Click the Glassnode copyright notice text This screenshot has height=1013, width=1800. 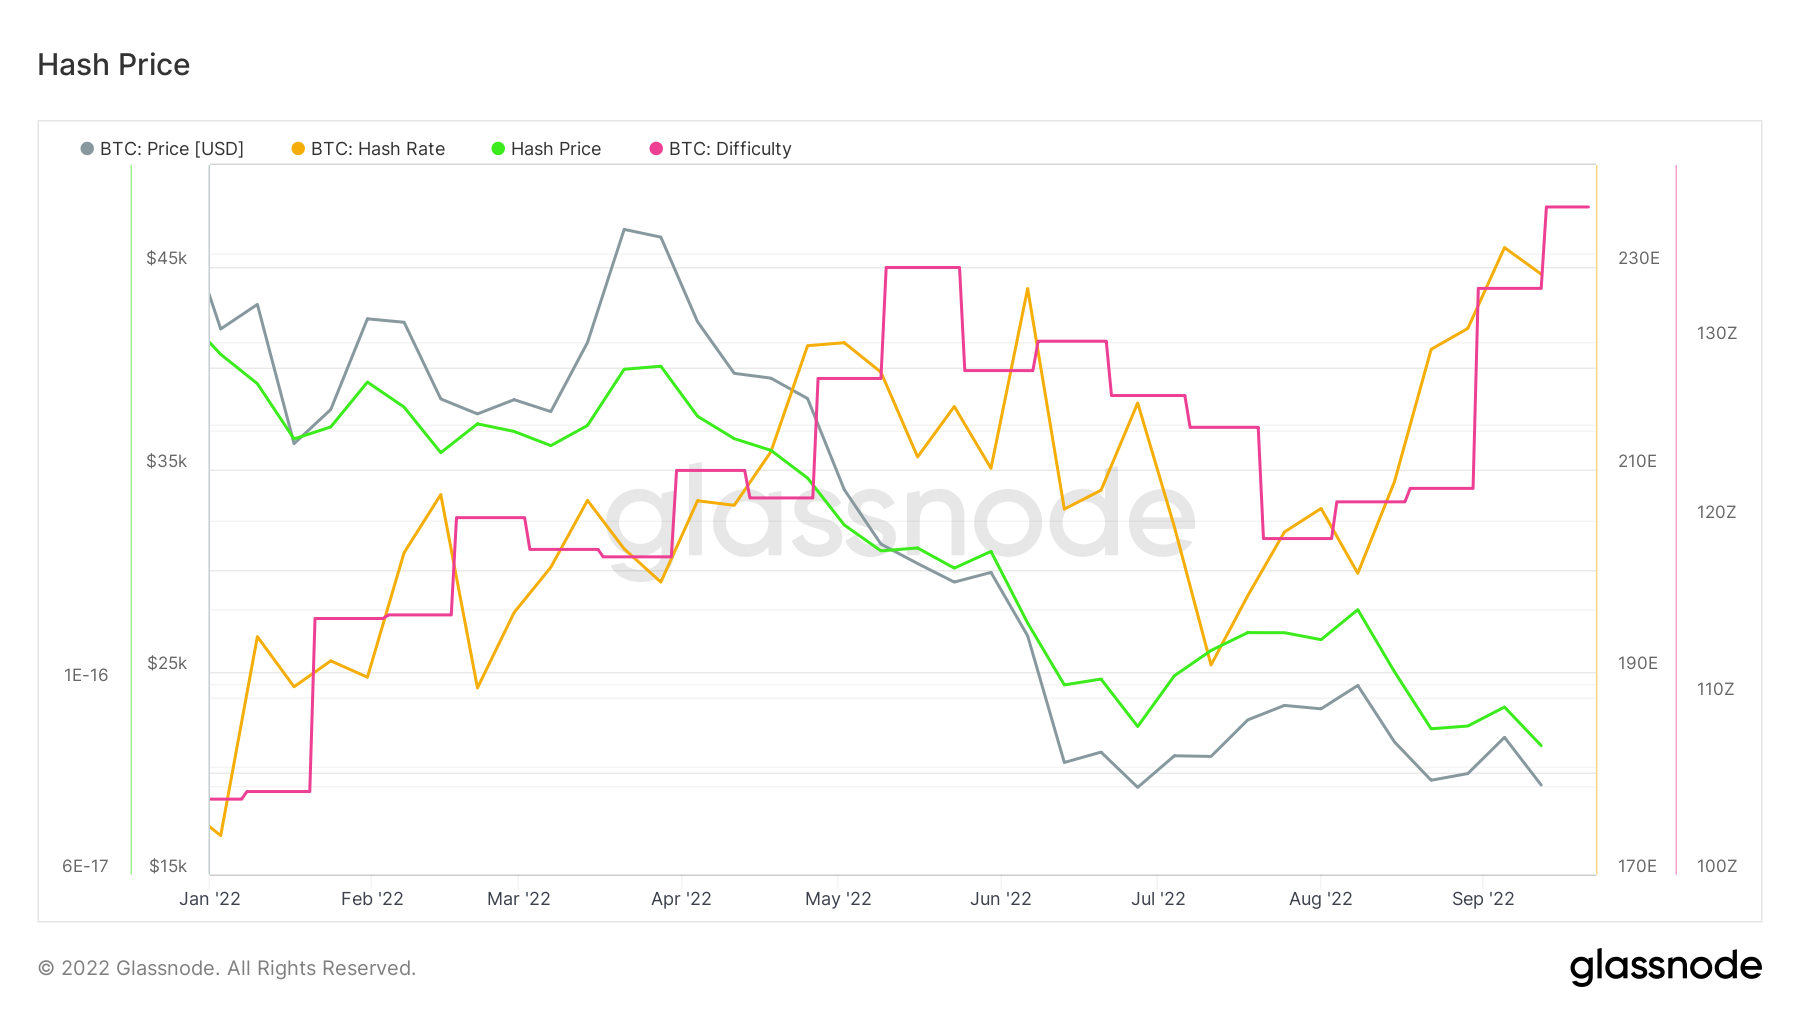pos(227,968)
